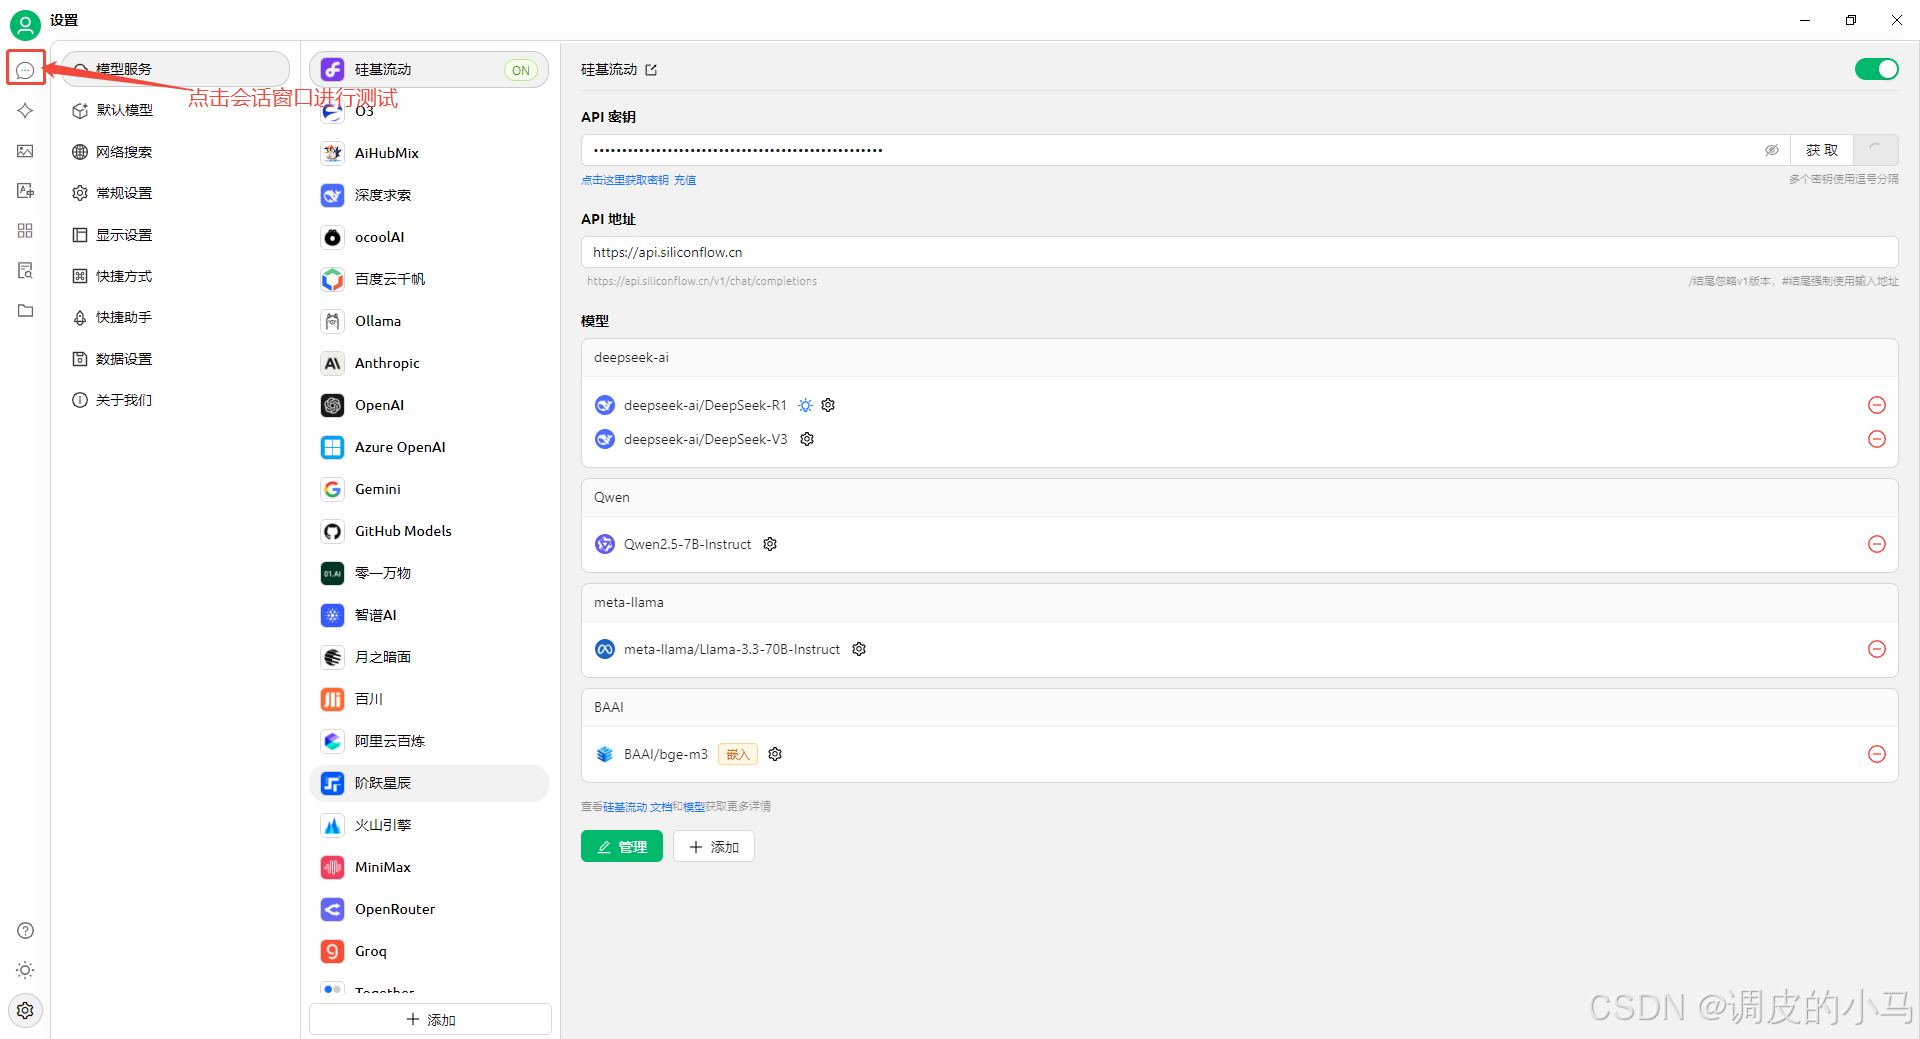This screenshot has height=1039, width=1920.
Task: Click the 嵌入 tag on BAAI/bge-m3
Action: (737, 754)
